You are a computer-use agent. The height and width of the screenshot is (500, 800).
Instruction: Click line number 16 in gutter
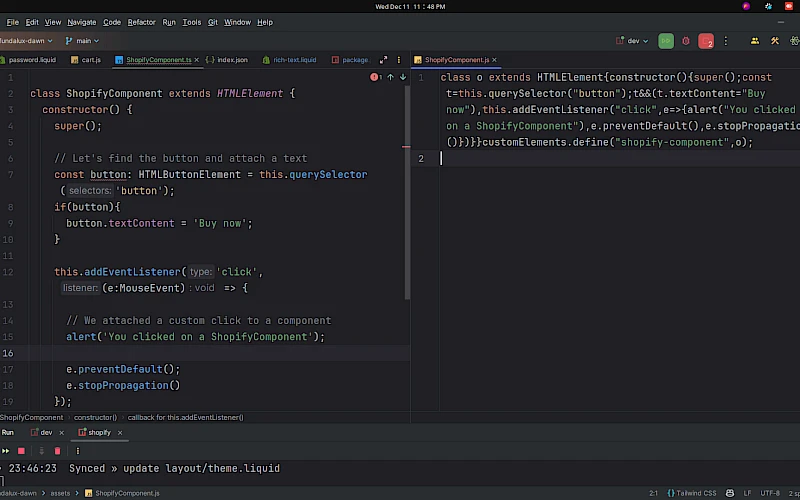tap(8, 353)
